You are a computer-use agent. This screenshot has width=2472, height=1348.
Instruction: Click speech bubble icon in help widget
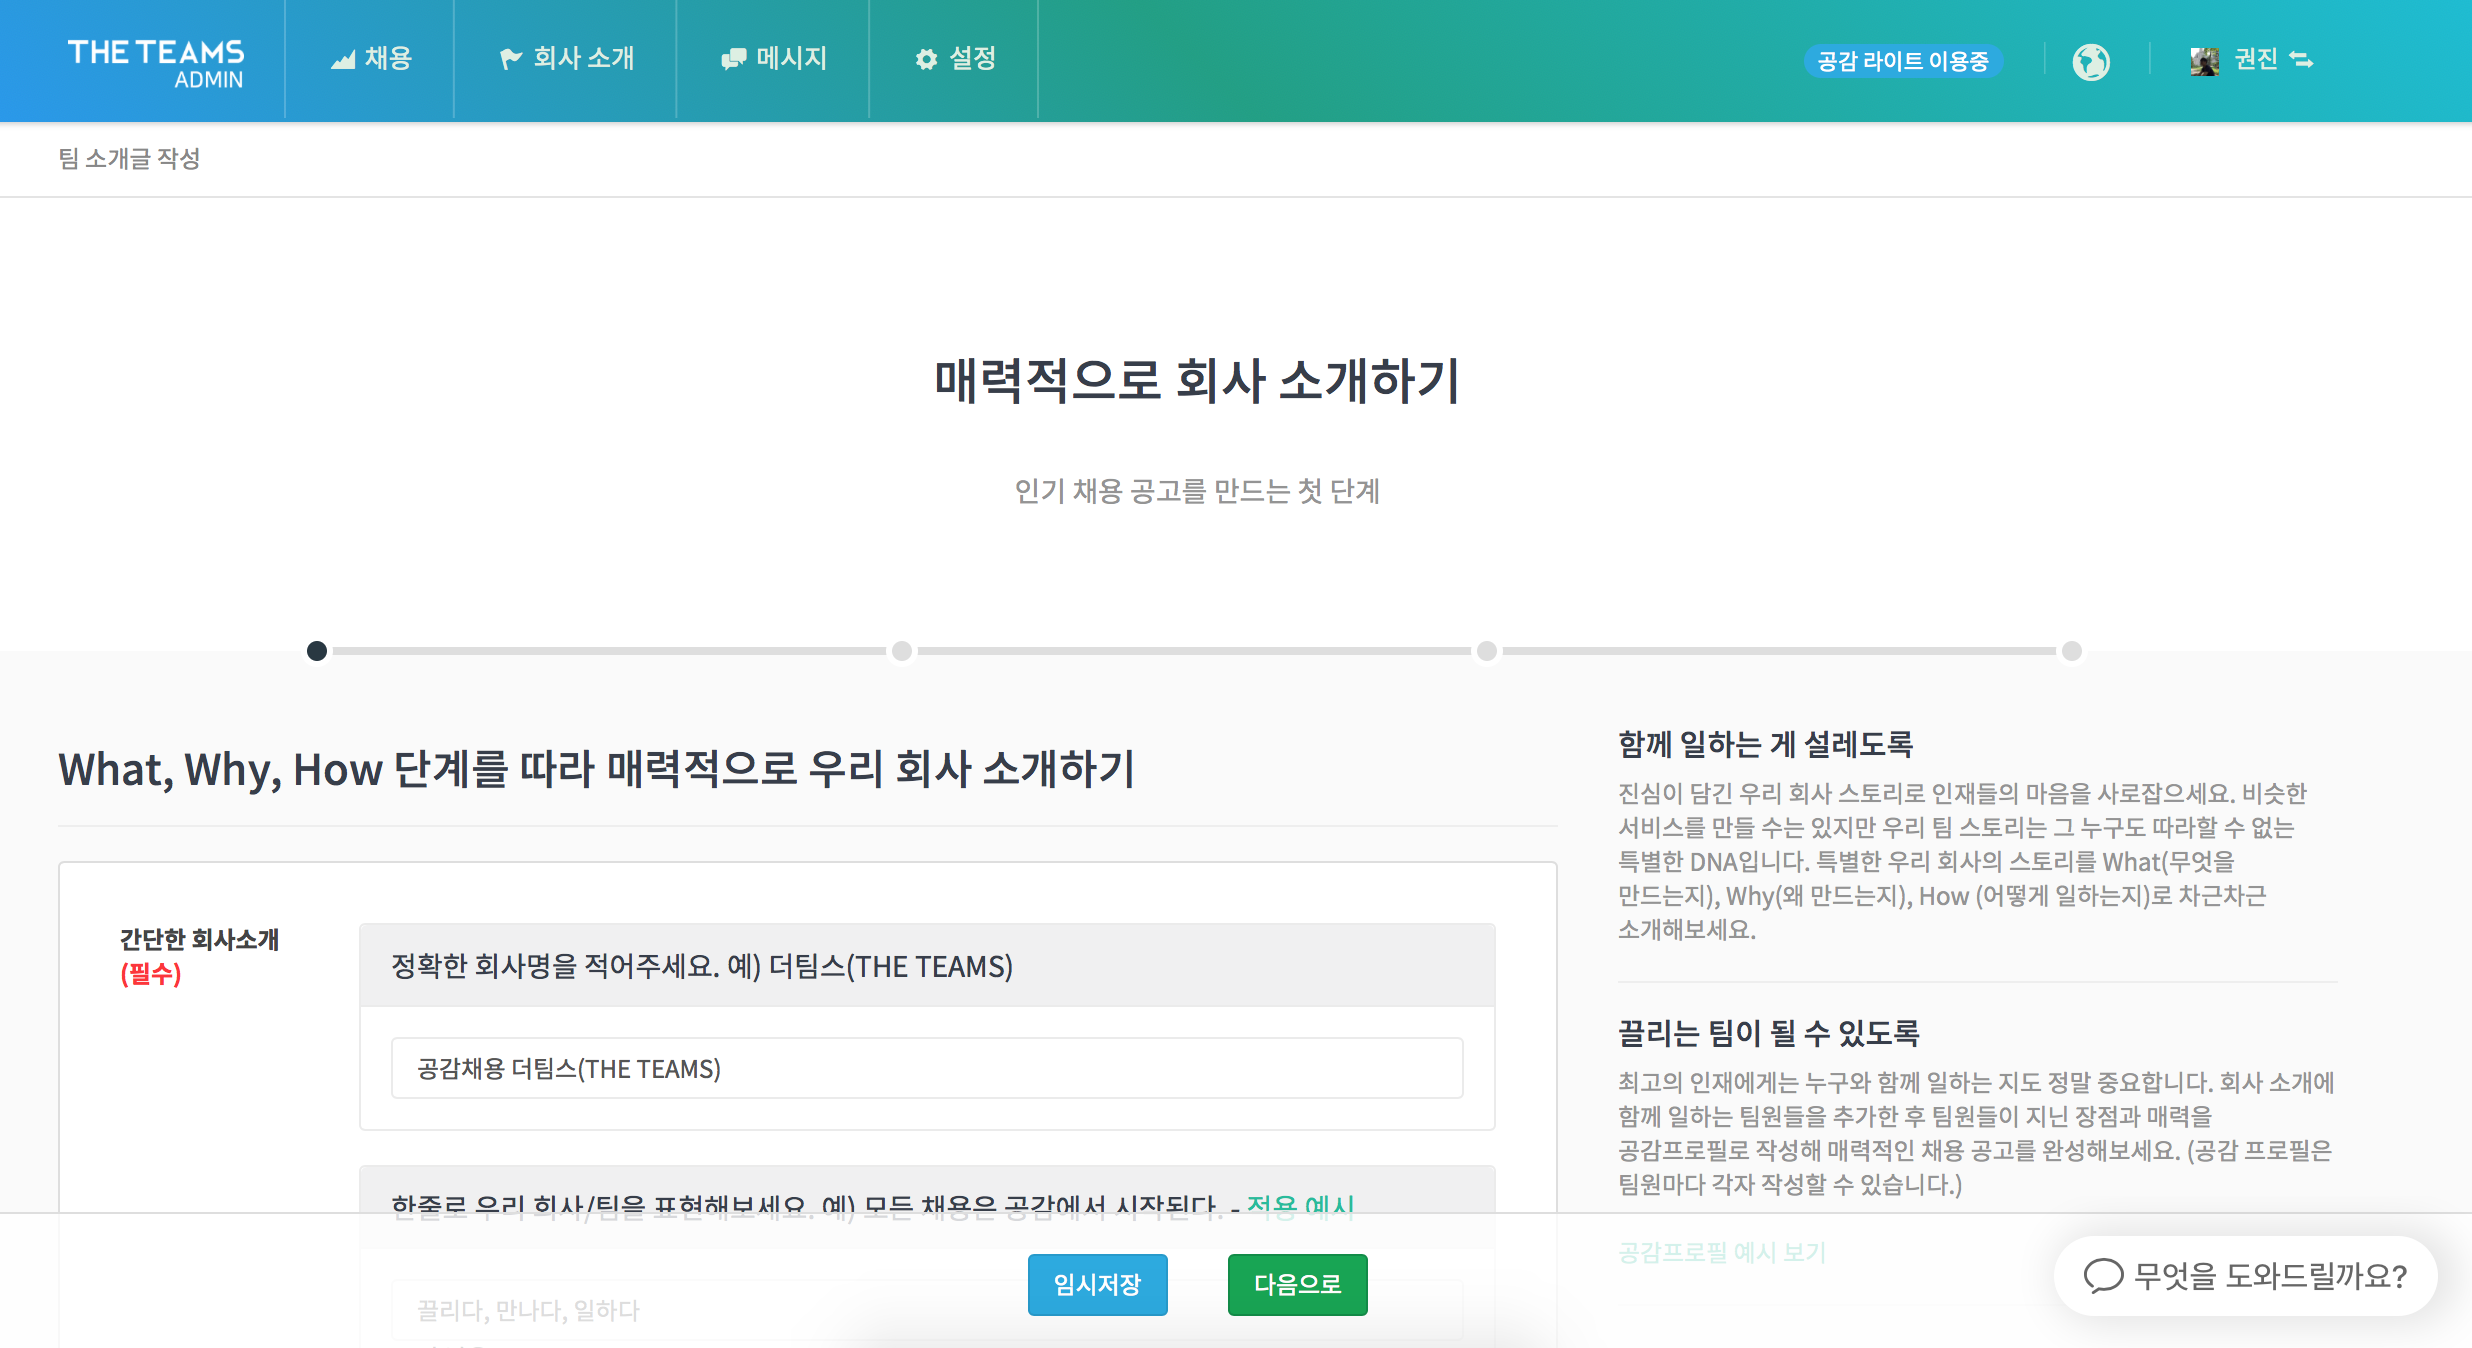(2102, 1275)
